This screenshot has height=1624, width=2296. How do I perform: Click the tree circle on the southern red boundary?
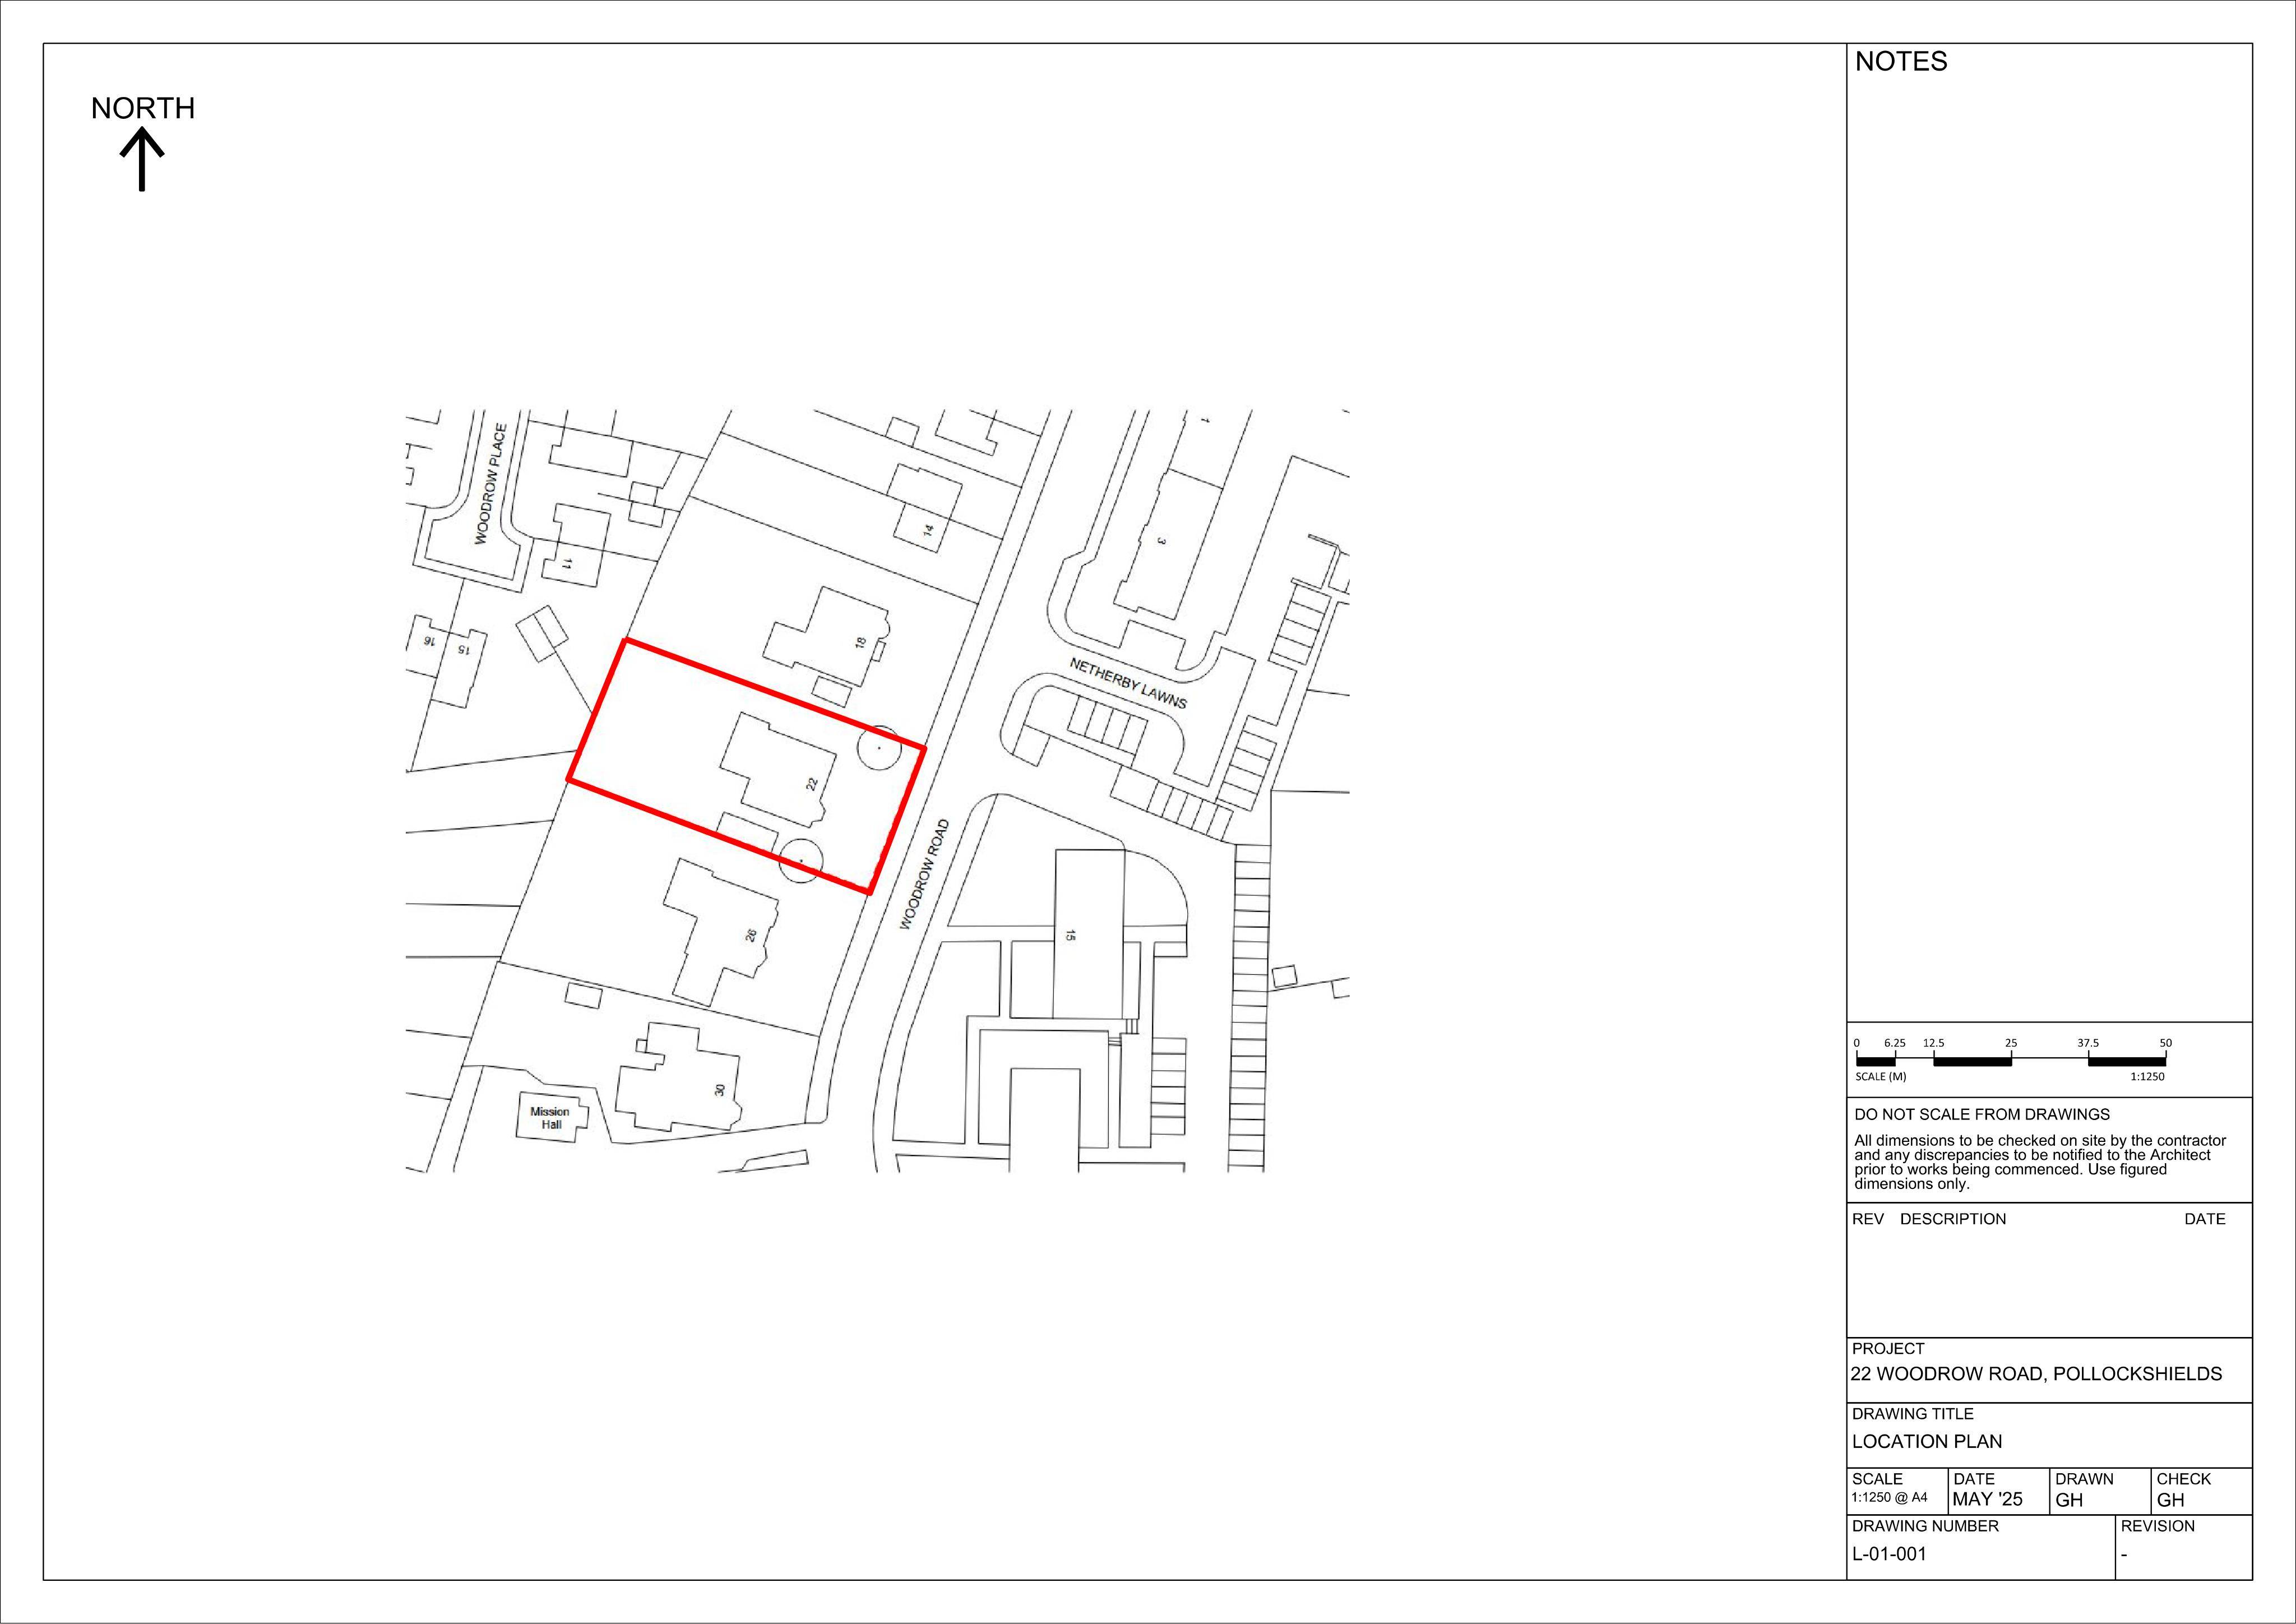pos(801,860)
